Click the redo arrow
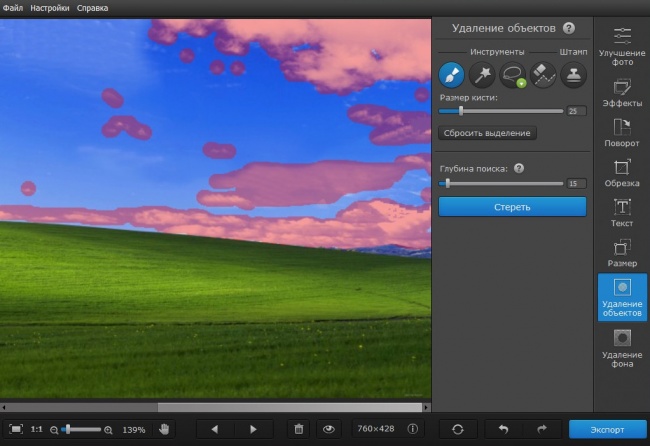The image size is (650, 446). [542, 429]
